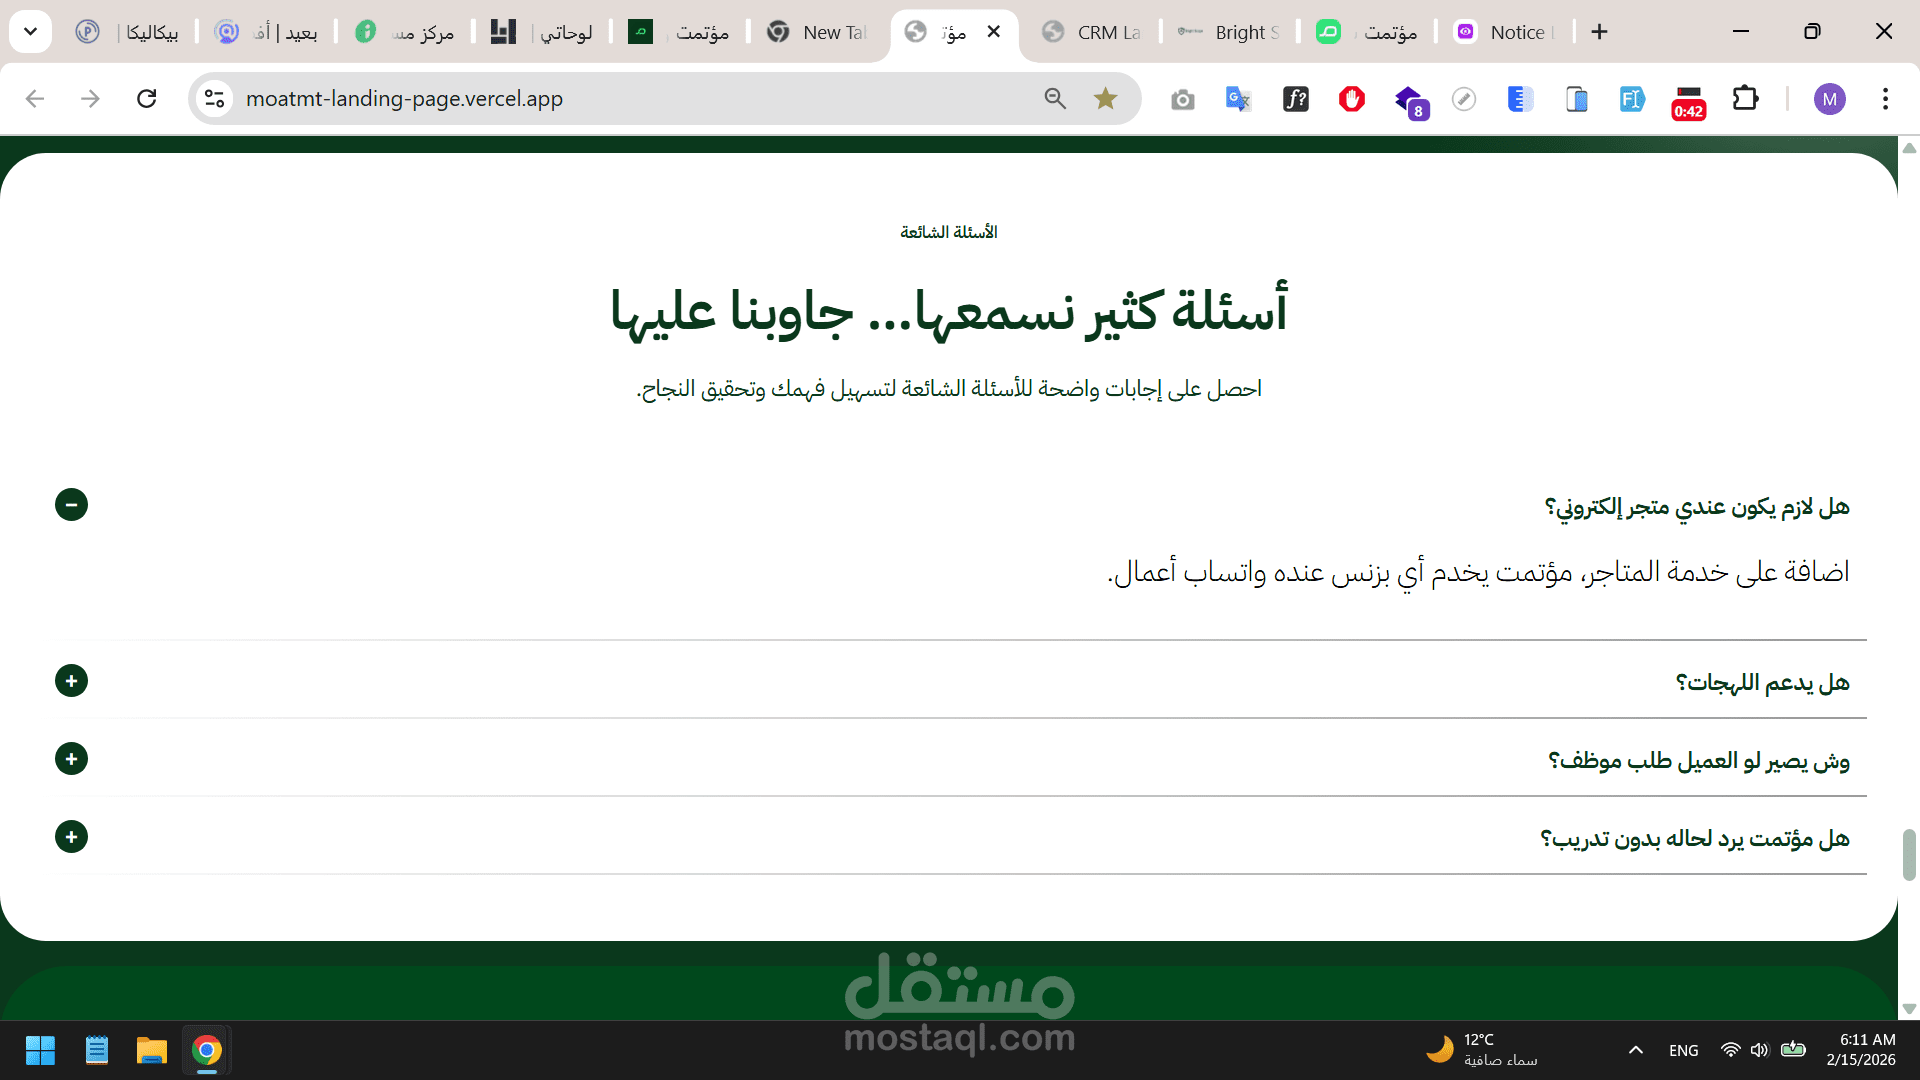Click the camera screenshot extension icon
The width and height of the screenshot is (1920, 1080).
(1183, 99)
